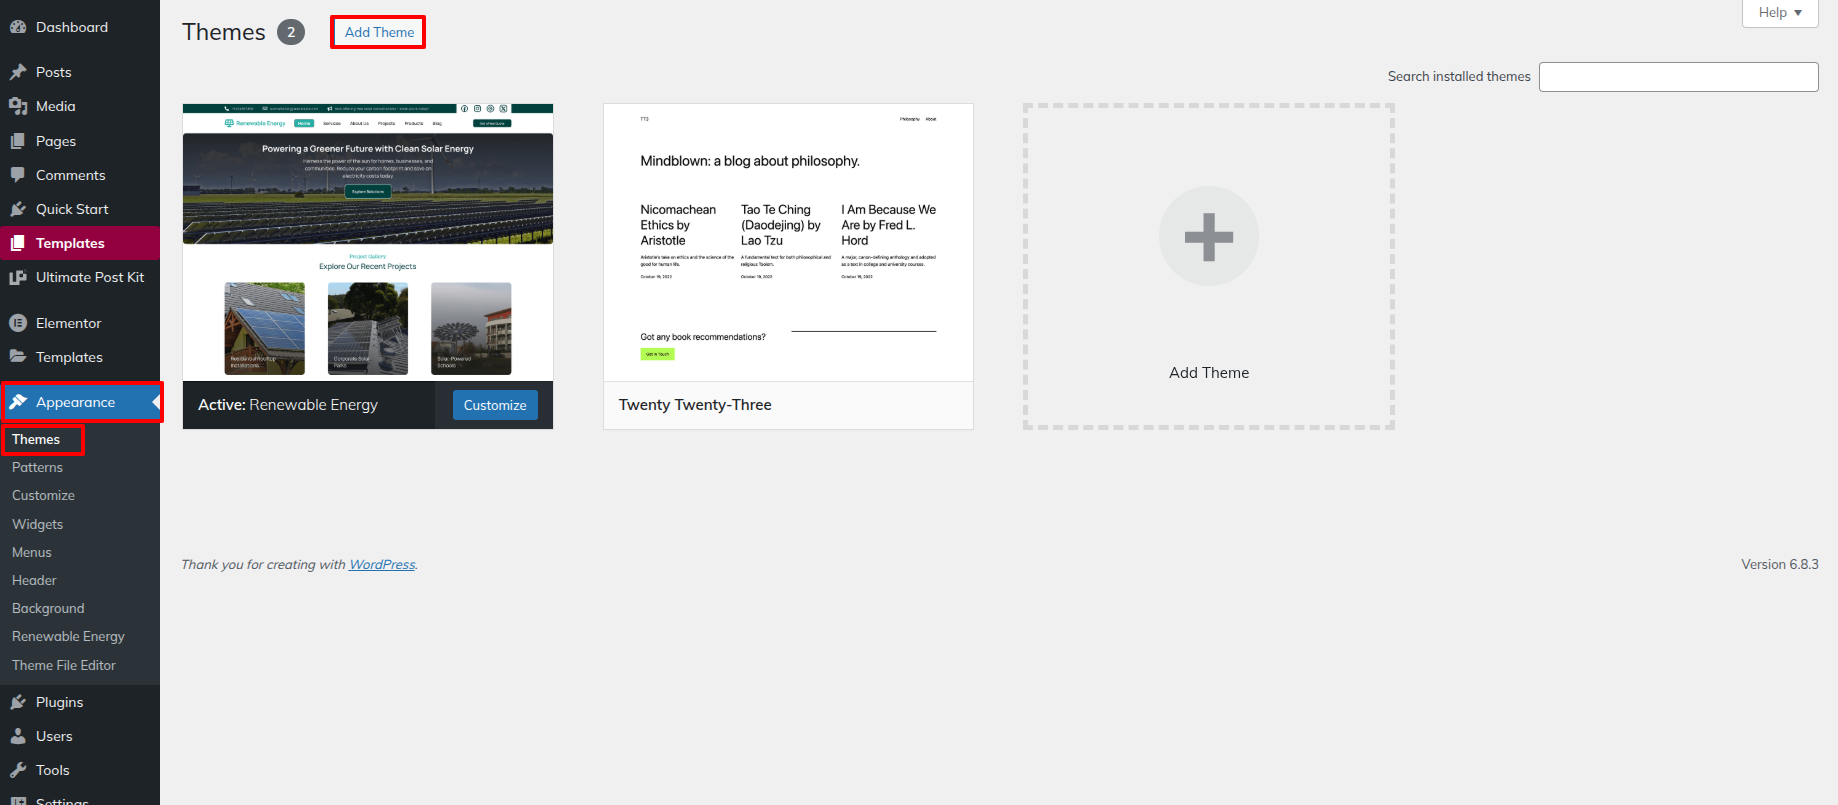
Task: Select the Twenty Twenty-Three theme thumbnail
Action: (788, 242)
